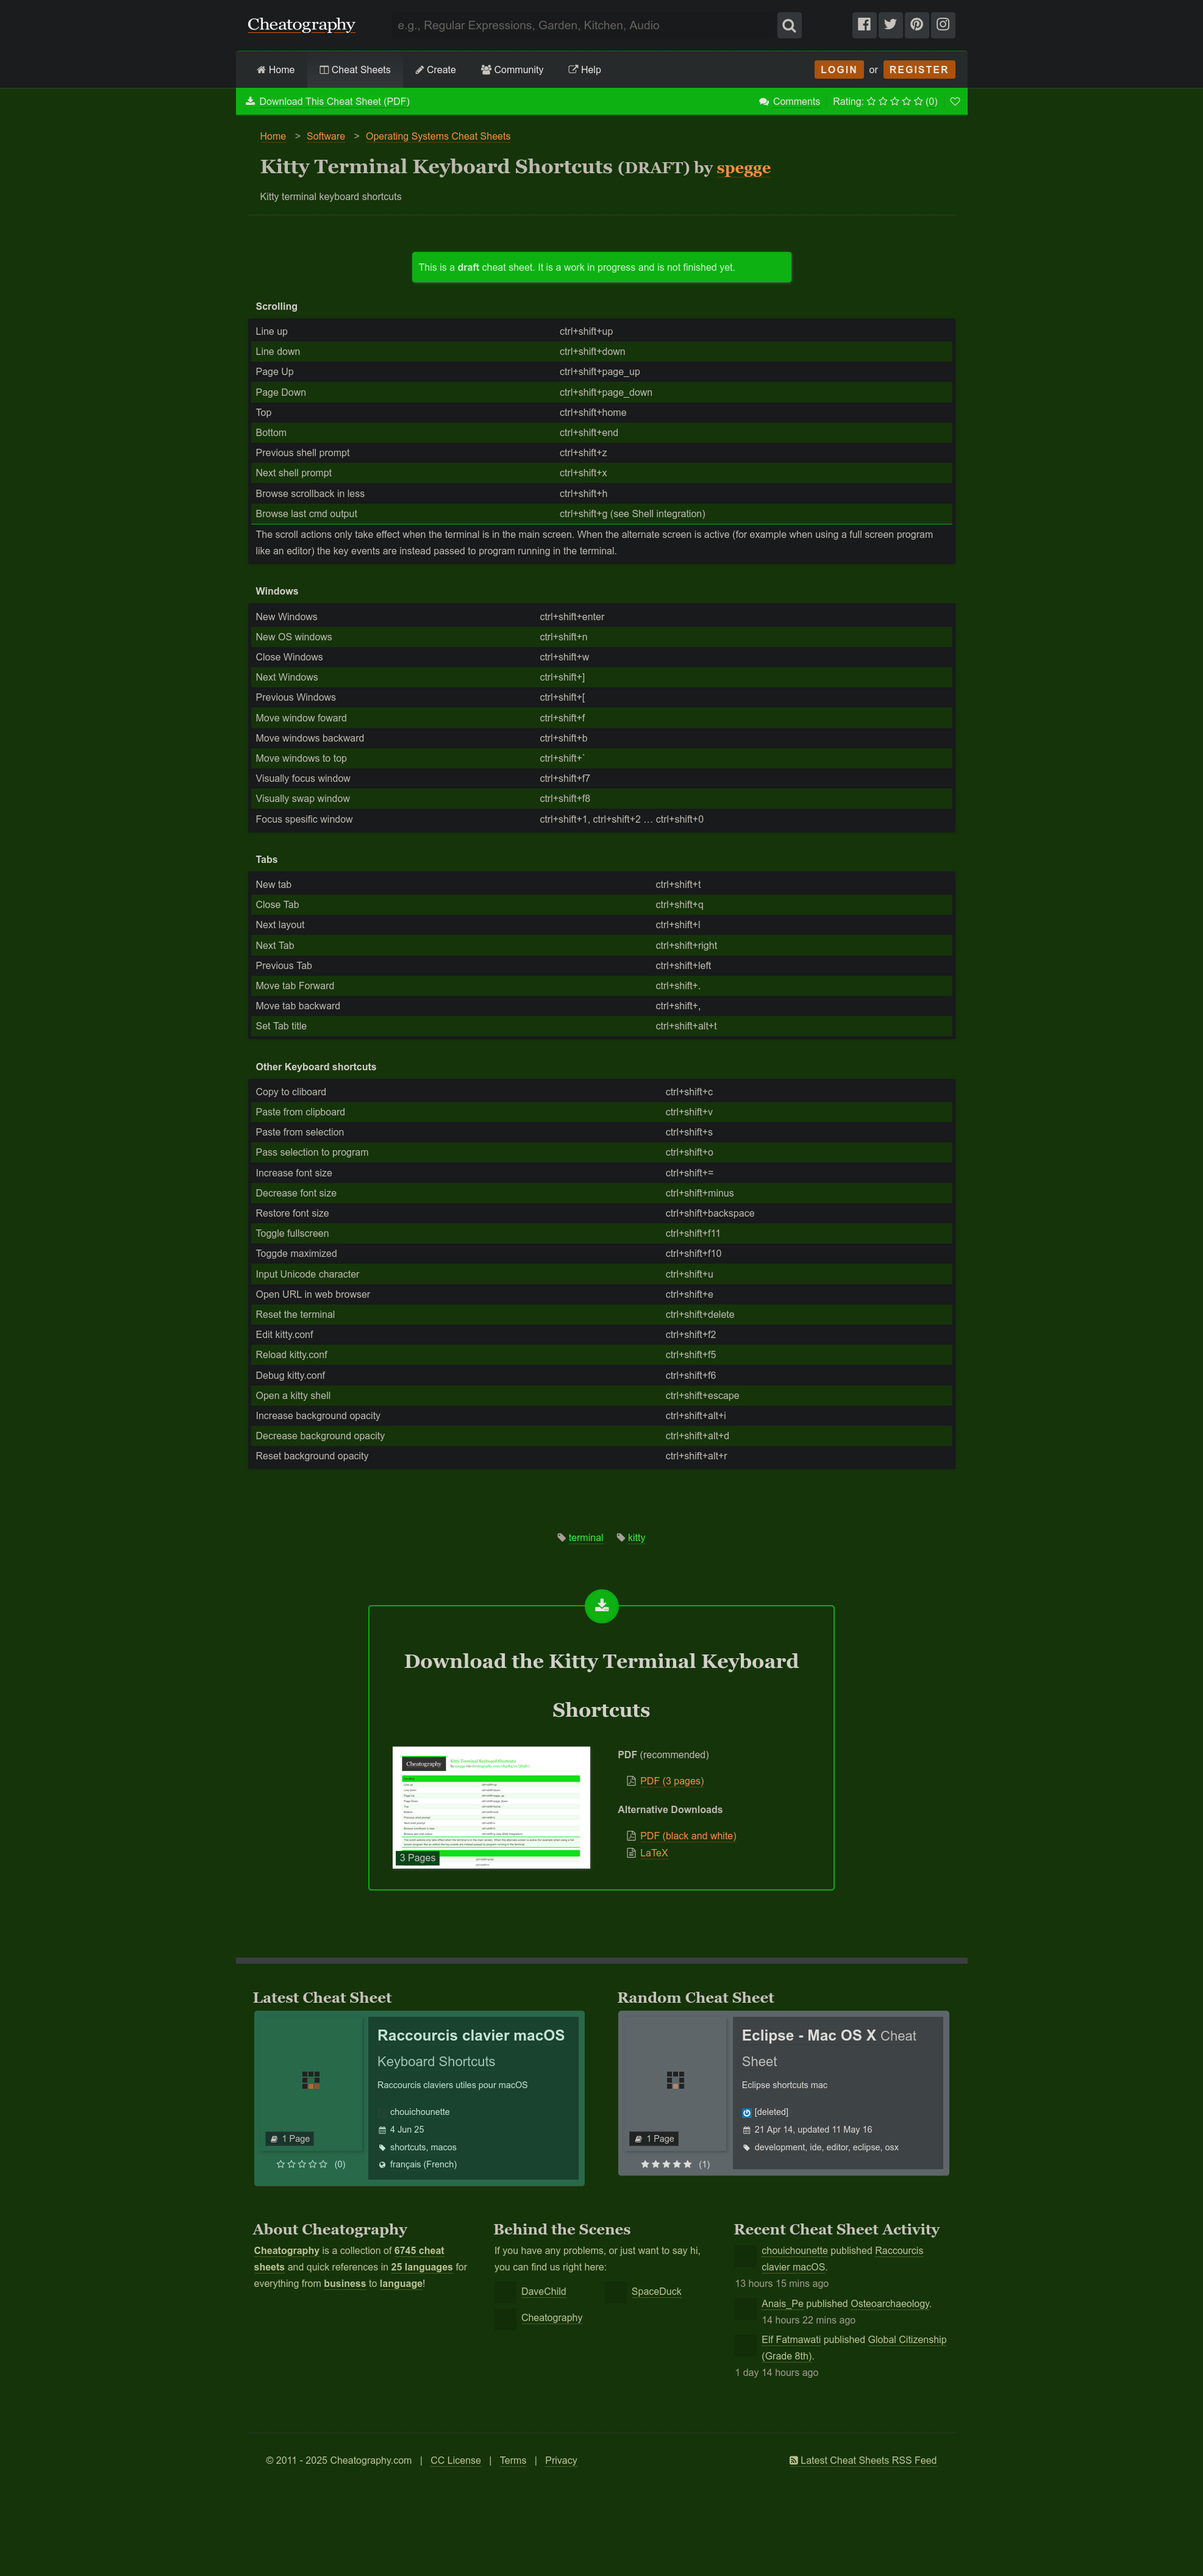
Task: Rate with the fifth star in the Rating row
Action: [x=918, y=101]
